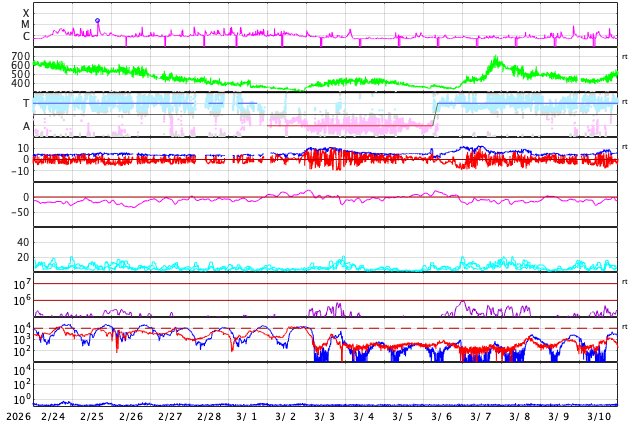Click the X flare class label

pyautogui.click(x=26, y=13)
